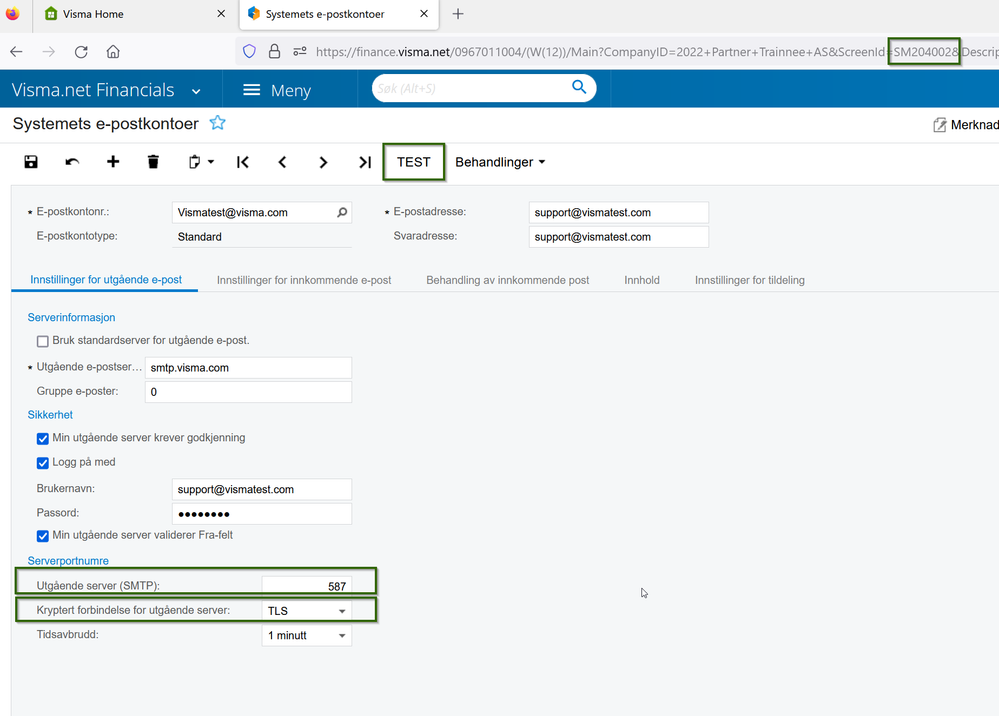Click the Sikkerhet section heading
The width and height of the screenshot is (999, 716).
pyautogui.click(x=50, y=415)
